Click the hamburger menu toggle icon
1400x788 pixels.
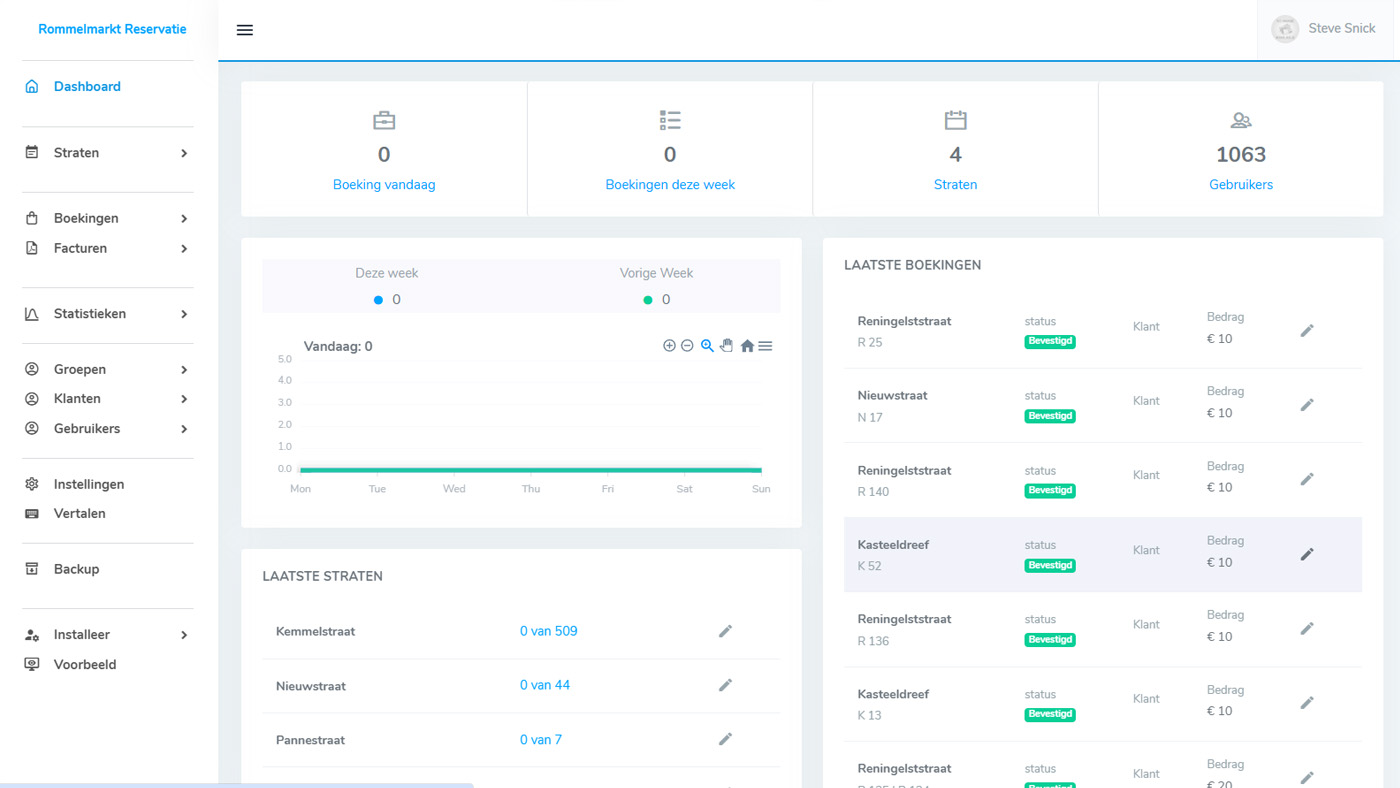coord(244,30)
